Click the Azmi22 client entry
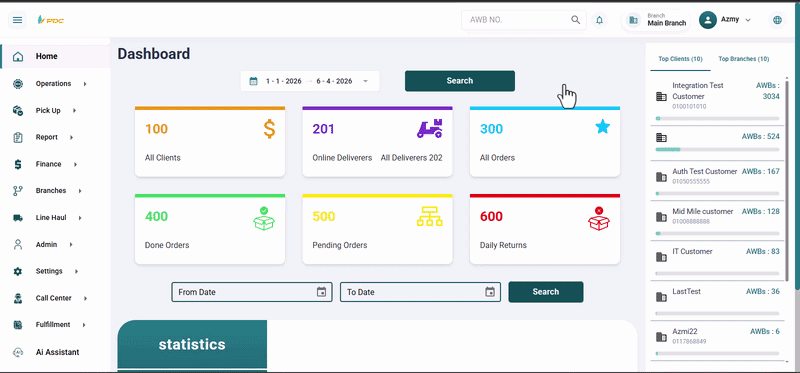Screen dimensions: 800x373 click(717, 340)
